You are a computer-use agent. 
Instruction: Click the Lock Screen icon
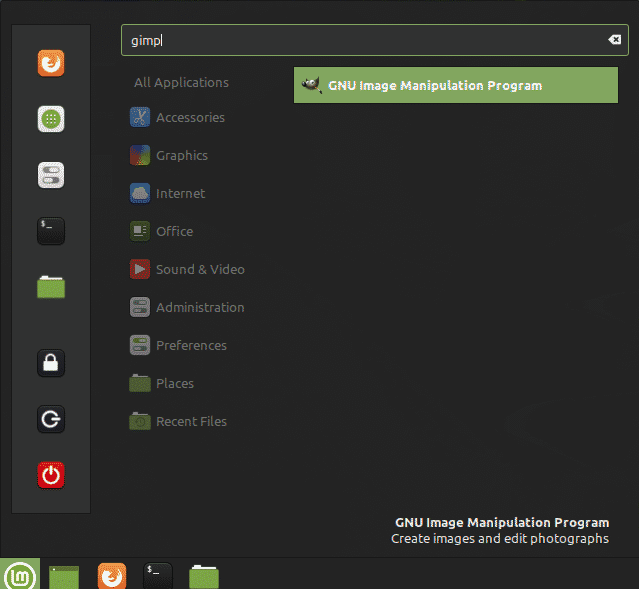coord(51,363)
